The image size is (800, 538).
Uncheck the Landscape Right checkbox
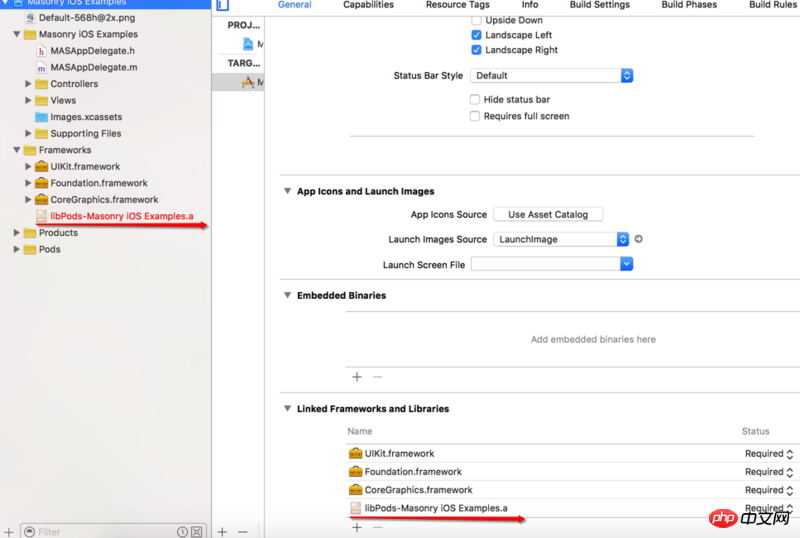tap(476, 50)
